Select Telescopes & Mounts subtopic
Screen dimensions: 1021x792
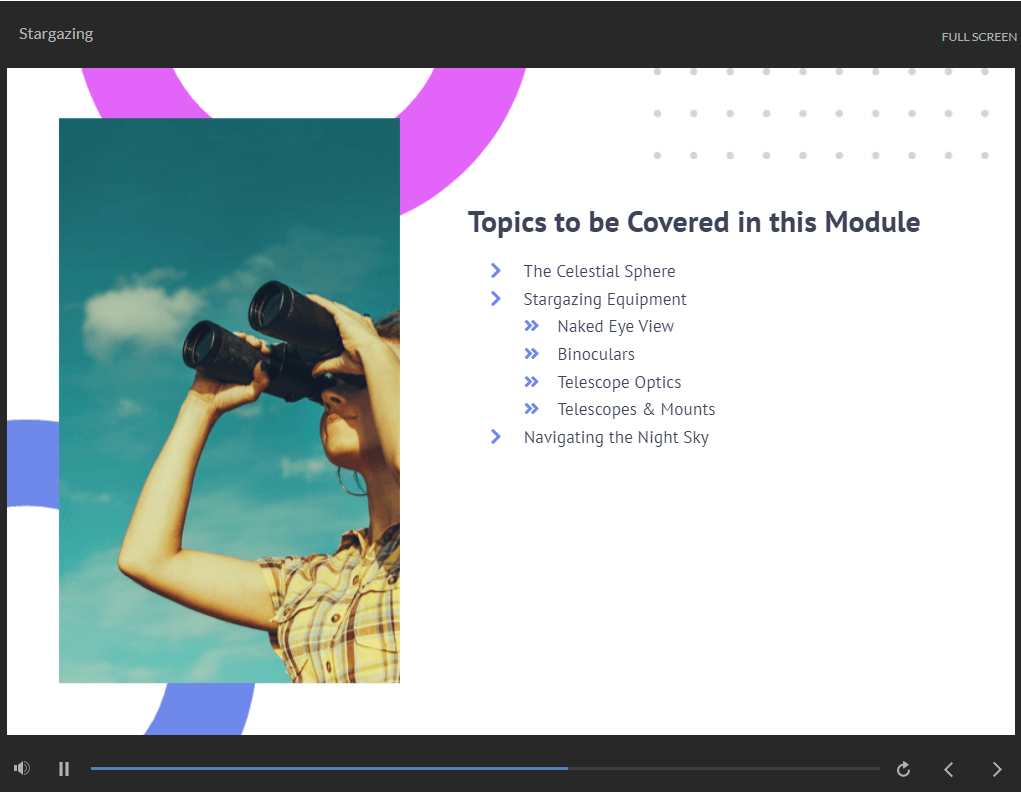coord(636,410)
